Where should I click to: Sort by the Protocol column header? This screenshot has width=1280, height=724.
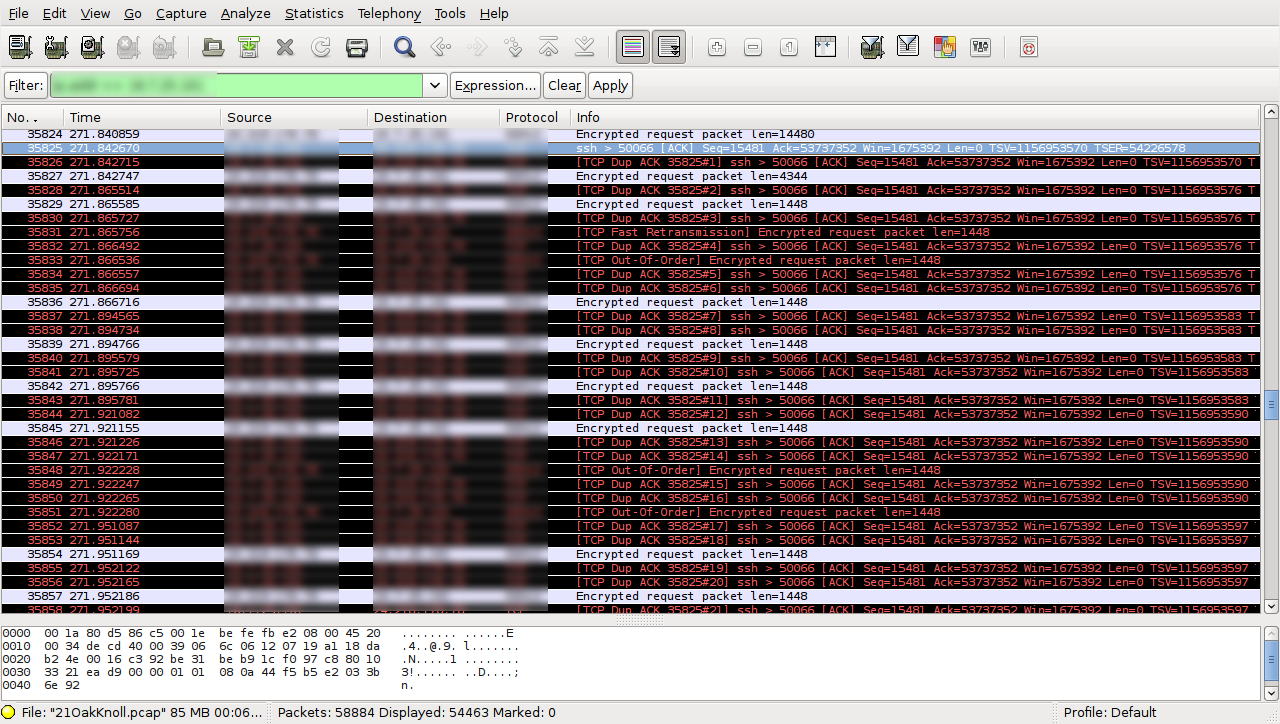[x=534, y=117]
